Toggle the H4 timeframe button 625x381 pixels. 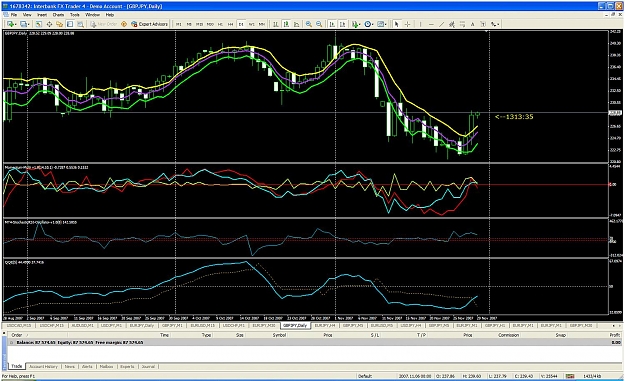(231, 24)
